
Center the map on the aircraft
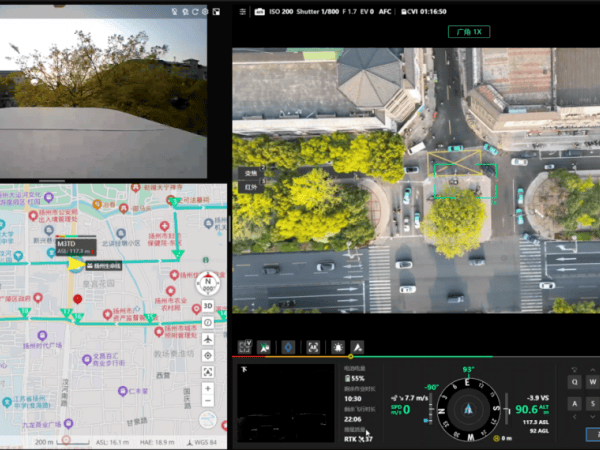(208, 339)
